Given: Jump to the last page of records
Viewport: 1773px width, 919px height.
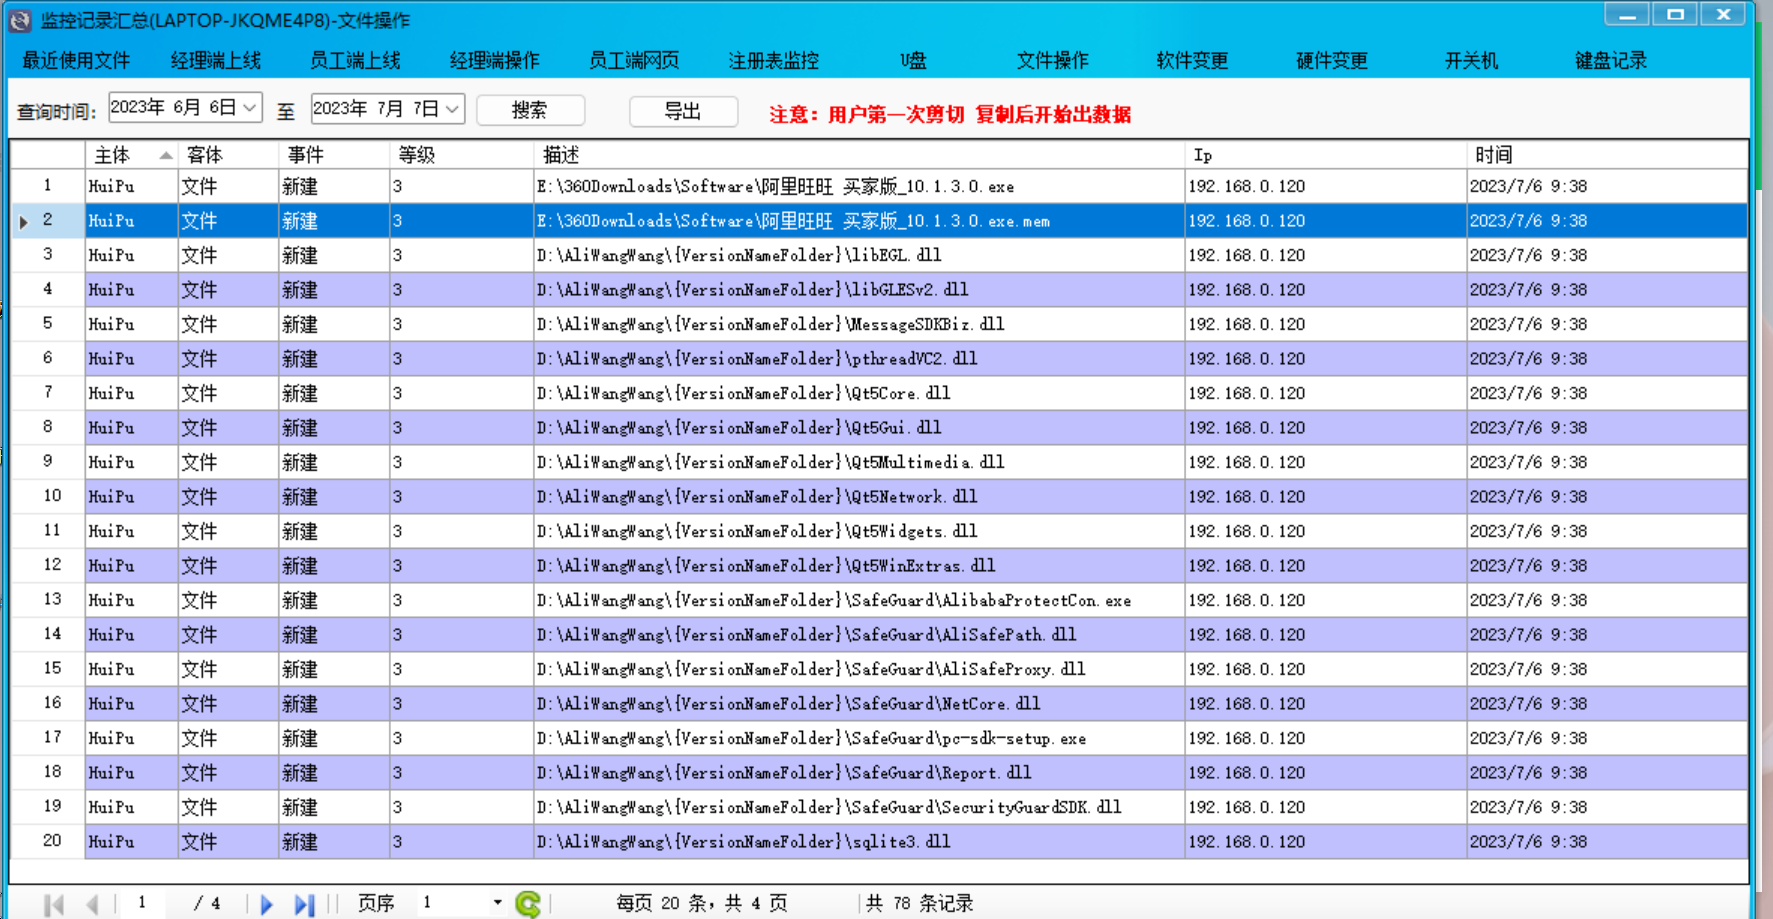Looking at the screenshot, I should [304, 904].
